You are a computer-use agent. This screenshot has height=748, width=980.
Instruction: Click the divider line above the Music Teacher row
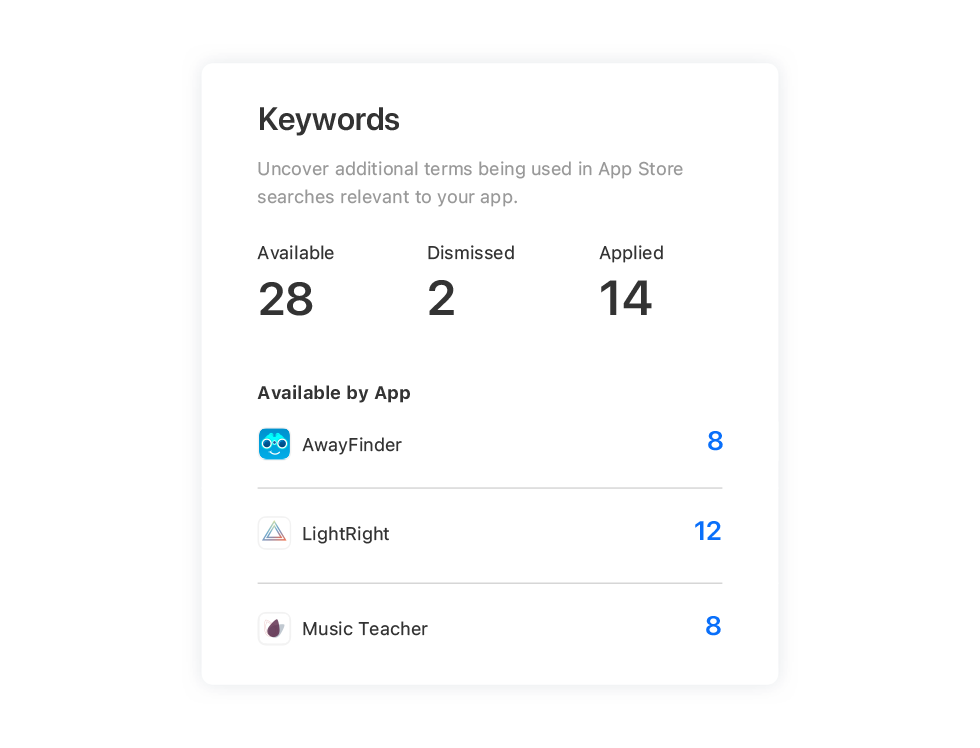[490, 583]
